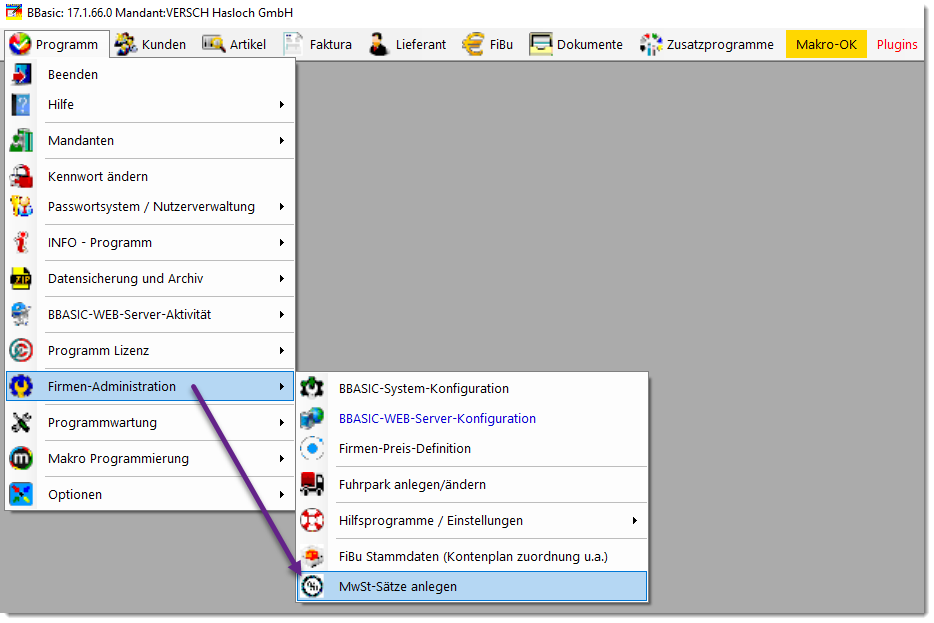The height and width of the screenshot is (623, 934).
Task: Open the Zusatzprogramme menu label
Action: (720, 45)
